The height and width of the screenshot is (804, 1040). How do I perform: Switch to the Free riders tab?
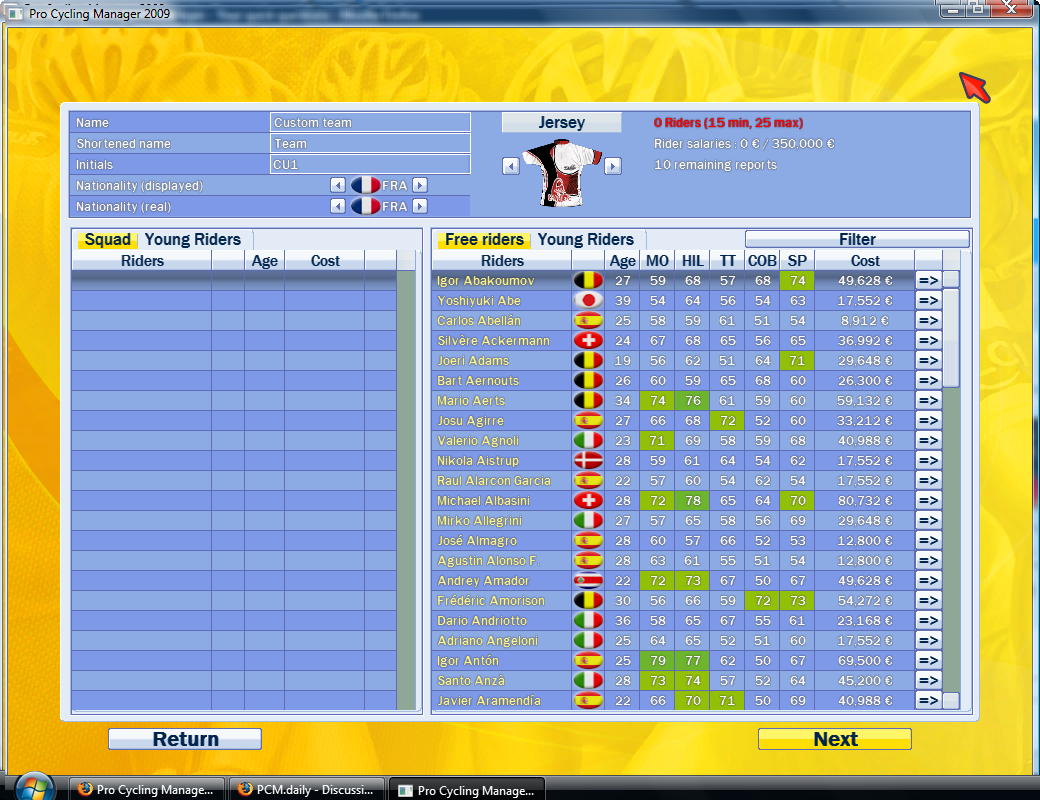point(484,240)
